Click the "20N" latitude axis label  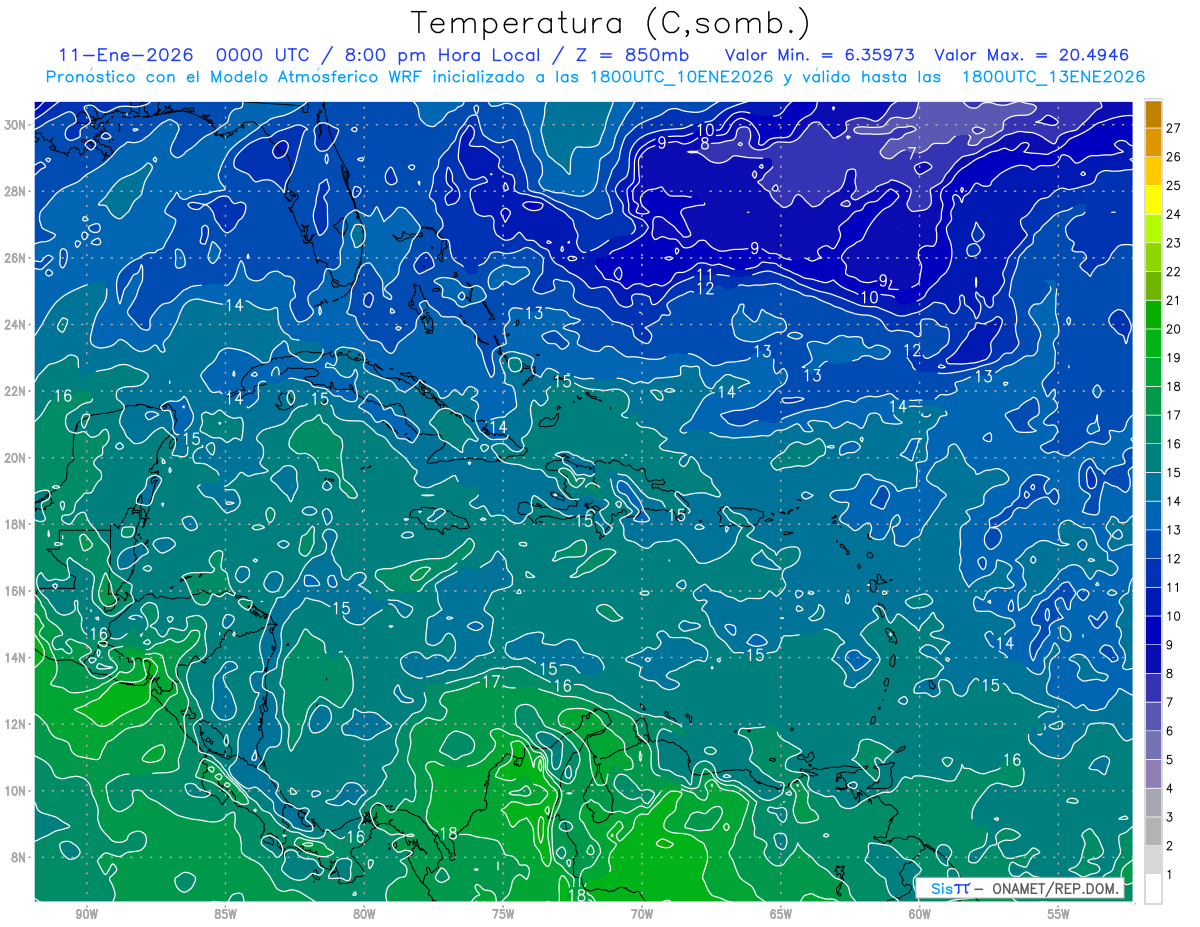point(17,458)
